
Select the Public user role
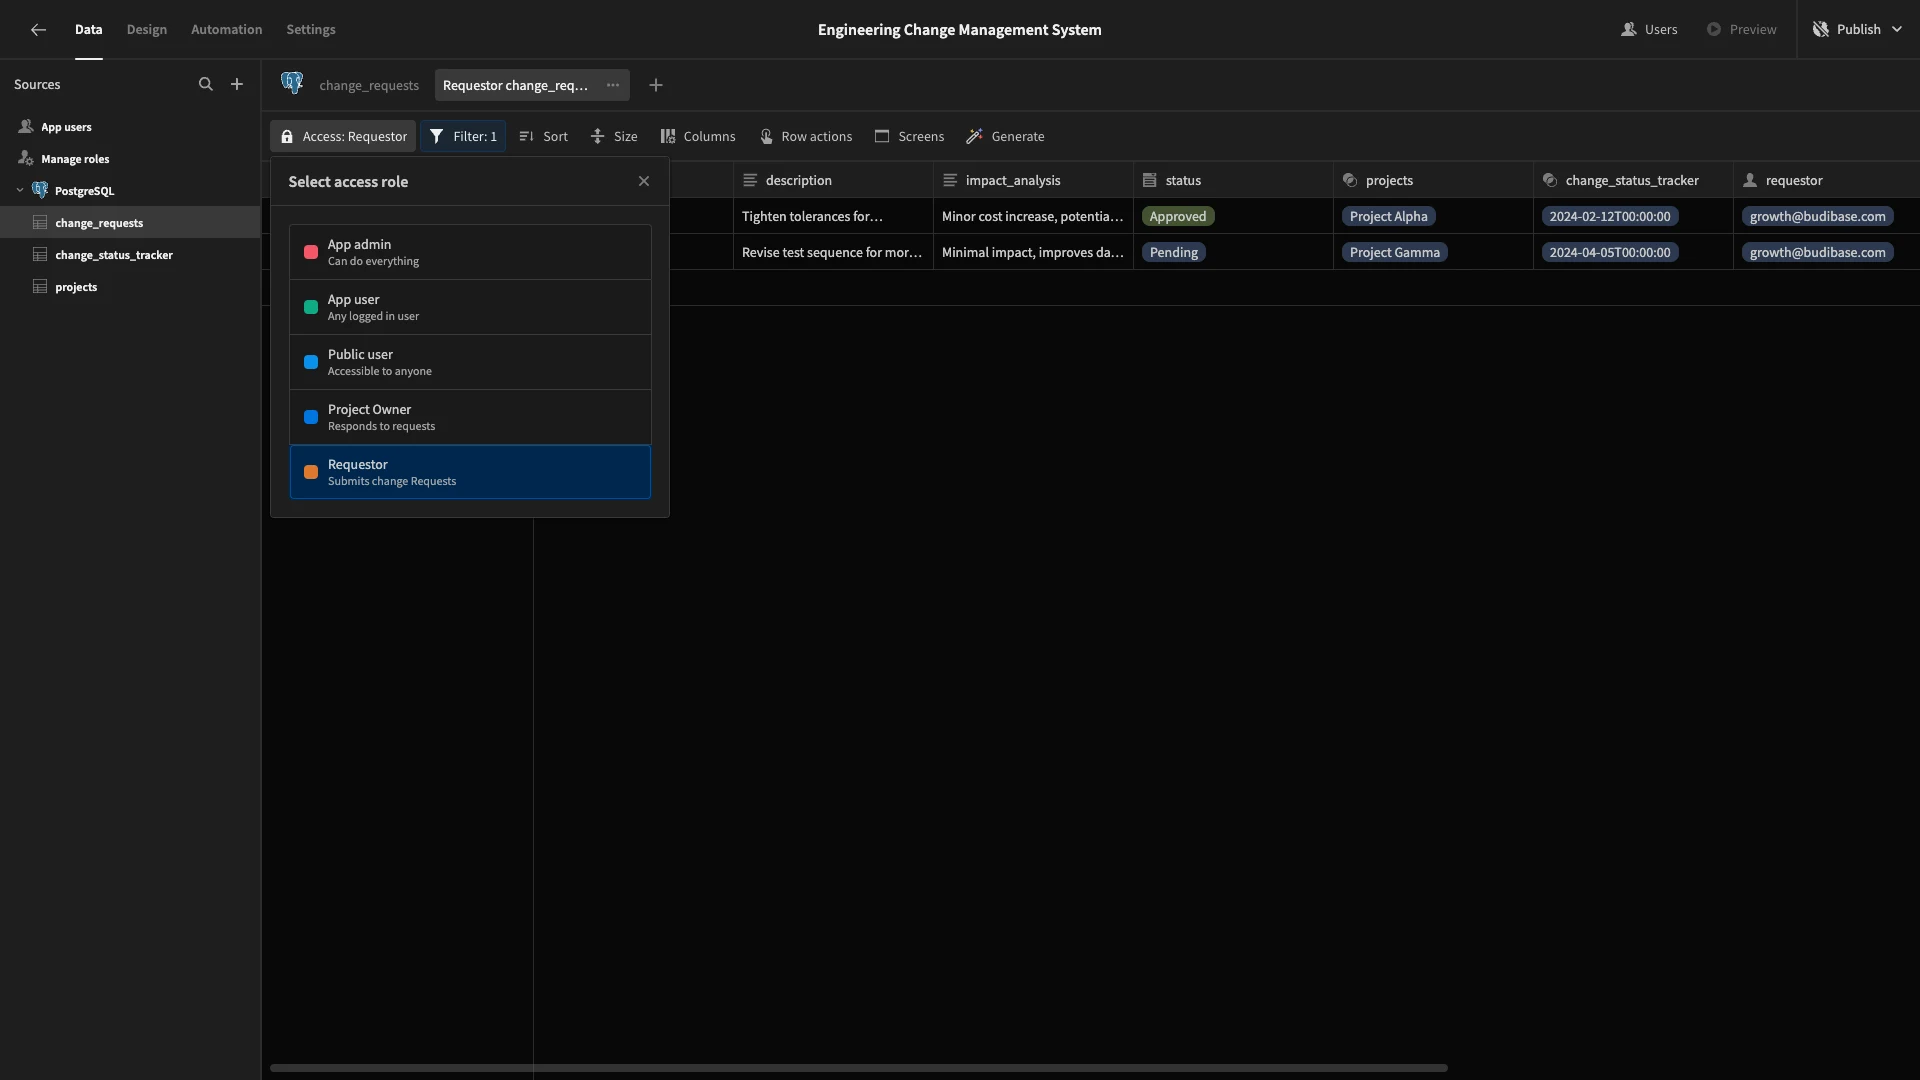(x=470, y=362)
